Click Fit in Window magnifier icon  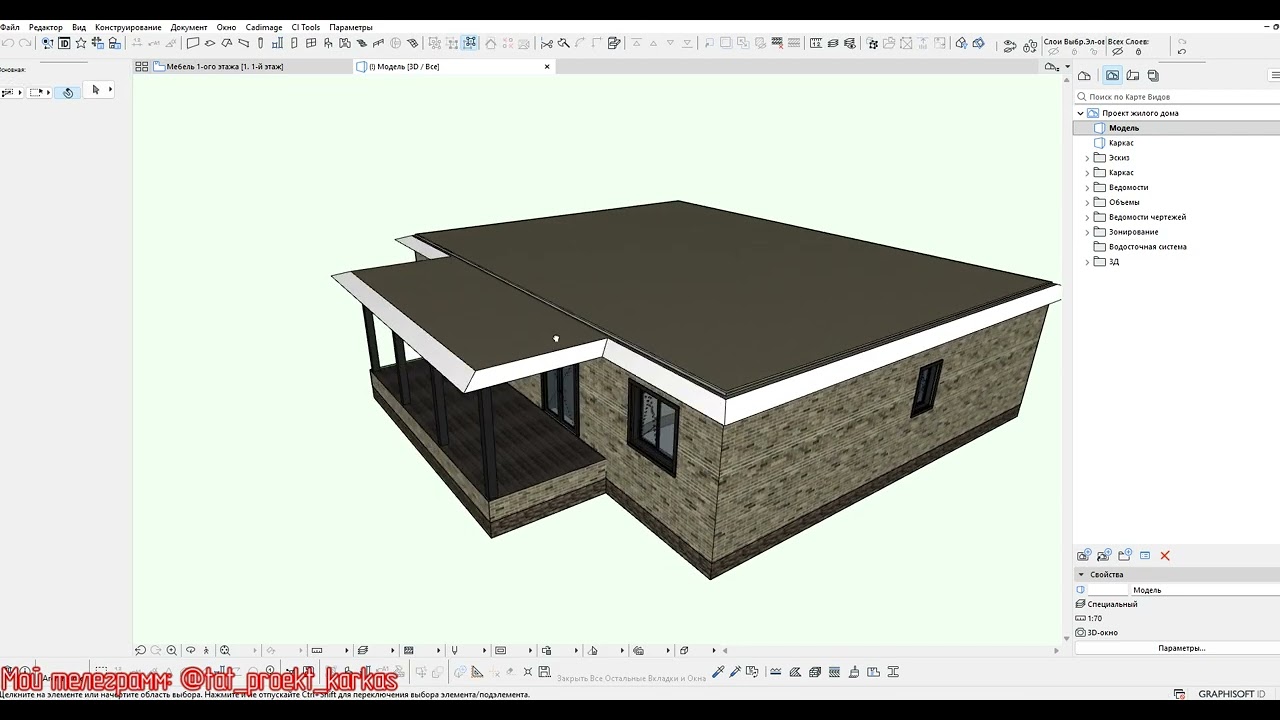click(224, 650)
